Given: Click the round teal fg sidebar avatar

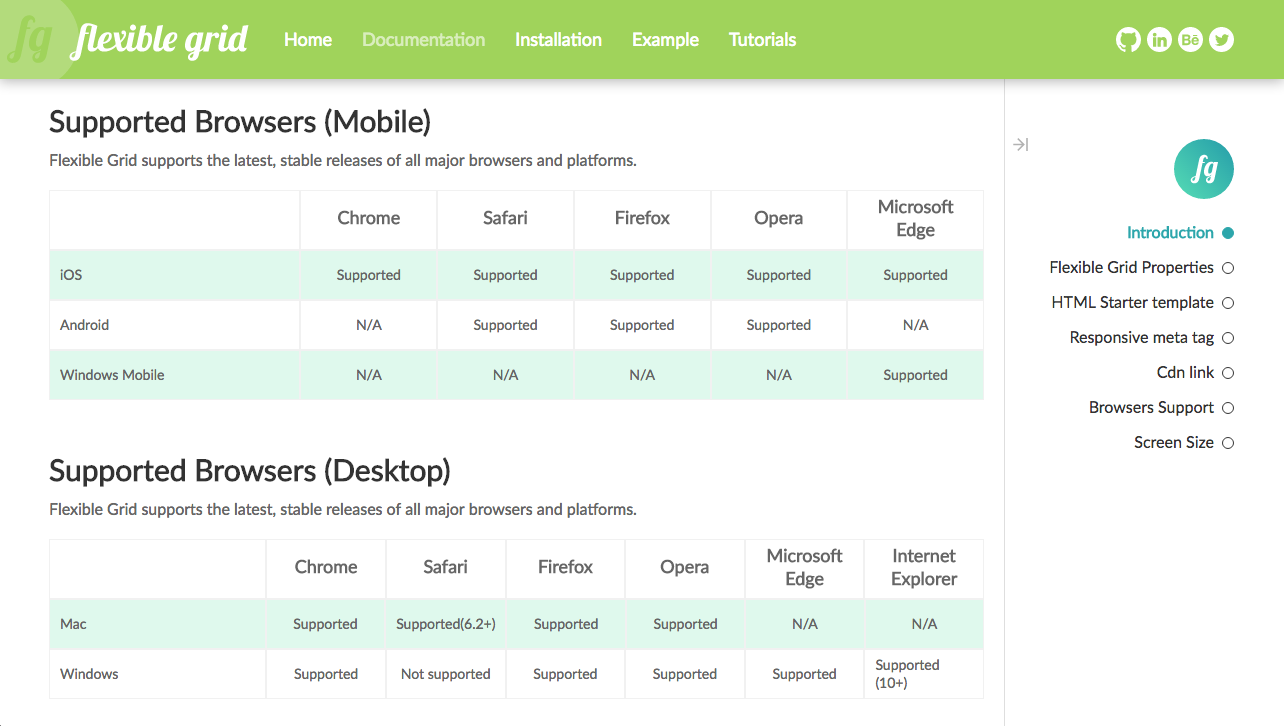Looking at the screenshot, I should pyautogui.click(x=1204, y=169).
